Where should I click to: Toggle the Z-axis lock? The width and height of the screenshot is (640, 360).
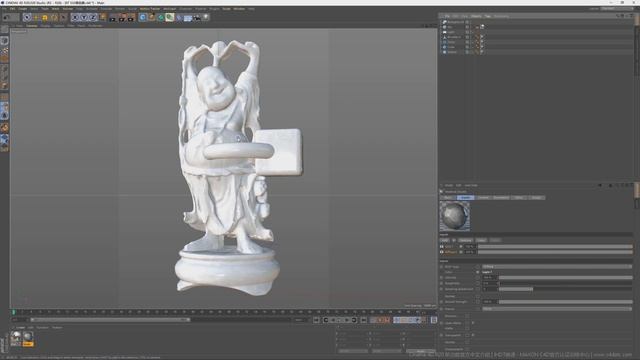[93, 18]
